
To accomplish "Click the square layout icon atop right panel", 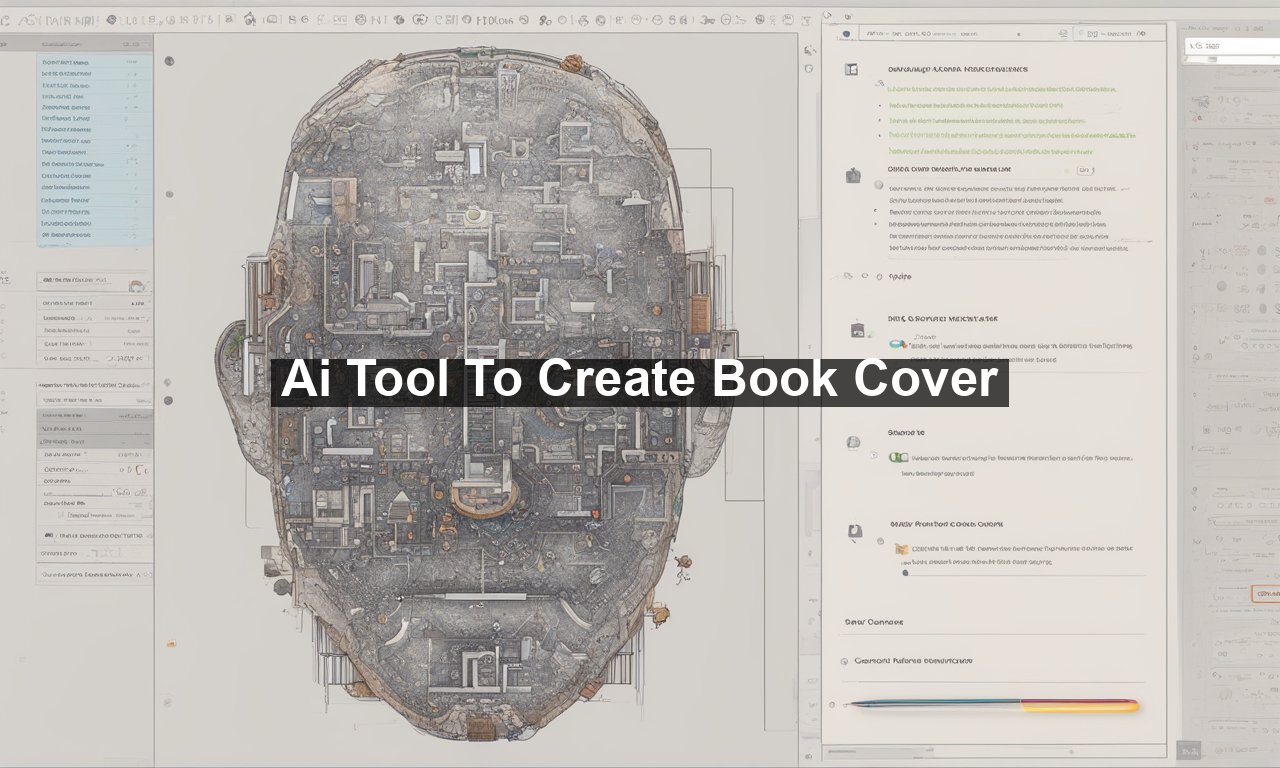I will pyautogui.click(x=852, y=69).
